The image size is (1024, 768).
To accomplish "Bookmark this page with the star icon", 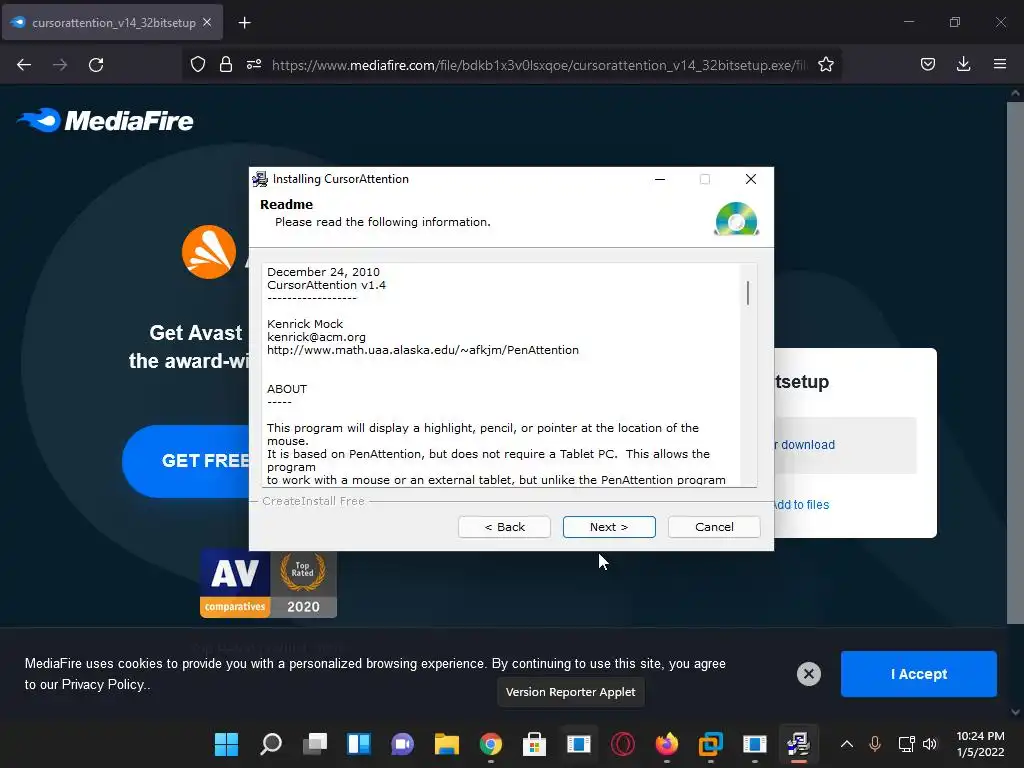I will click(x=825, y=65).
